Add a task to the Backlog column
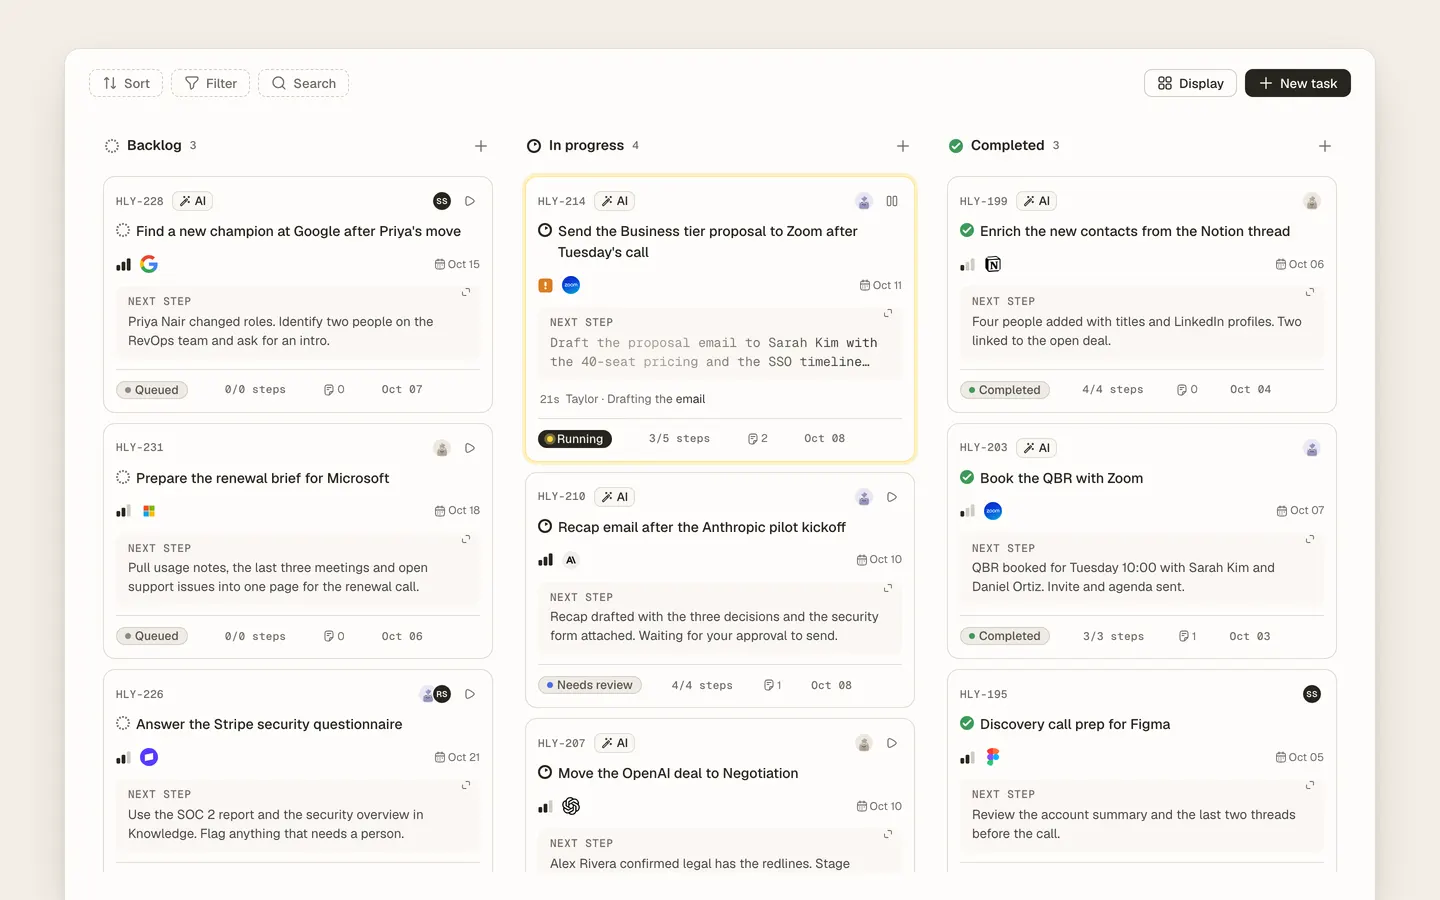This screenshot has width=1440, height=900. [x=481, y=146]
